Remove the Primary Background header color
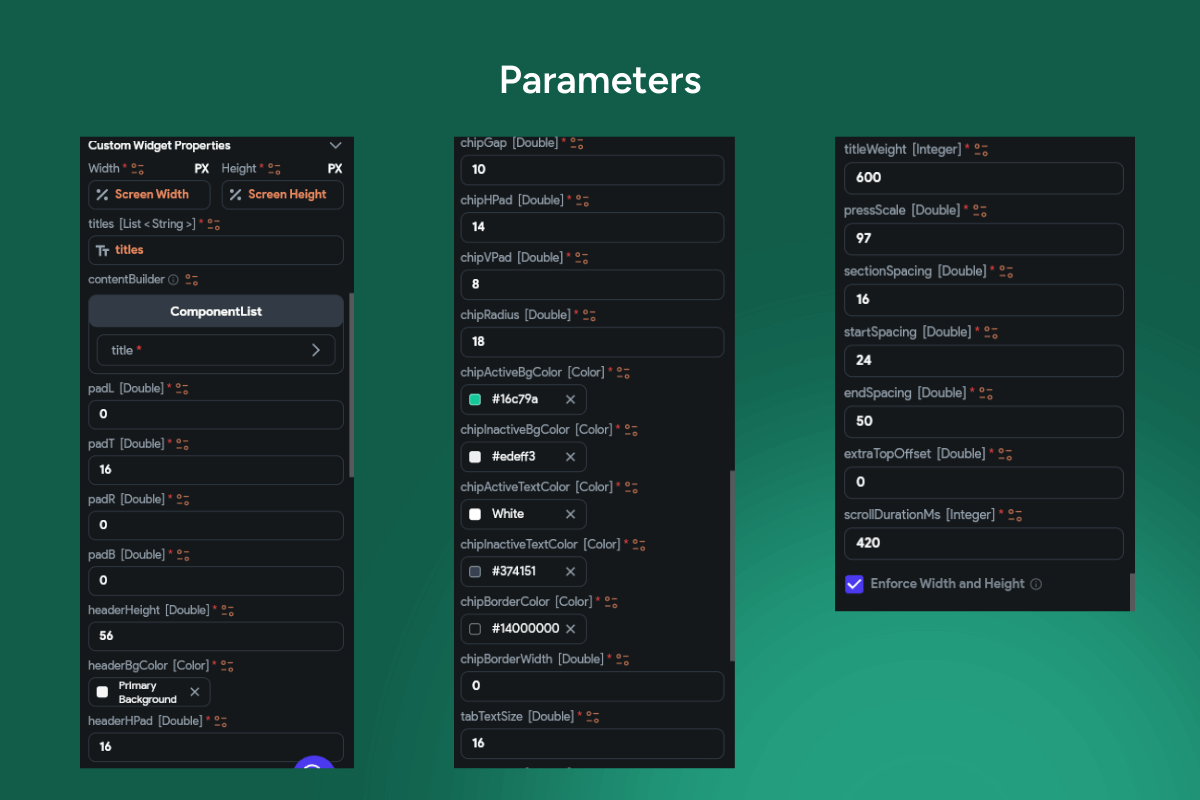The image size is (1200, 800). pos(194,692)
